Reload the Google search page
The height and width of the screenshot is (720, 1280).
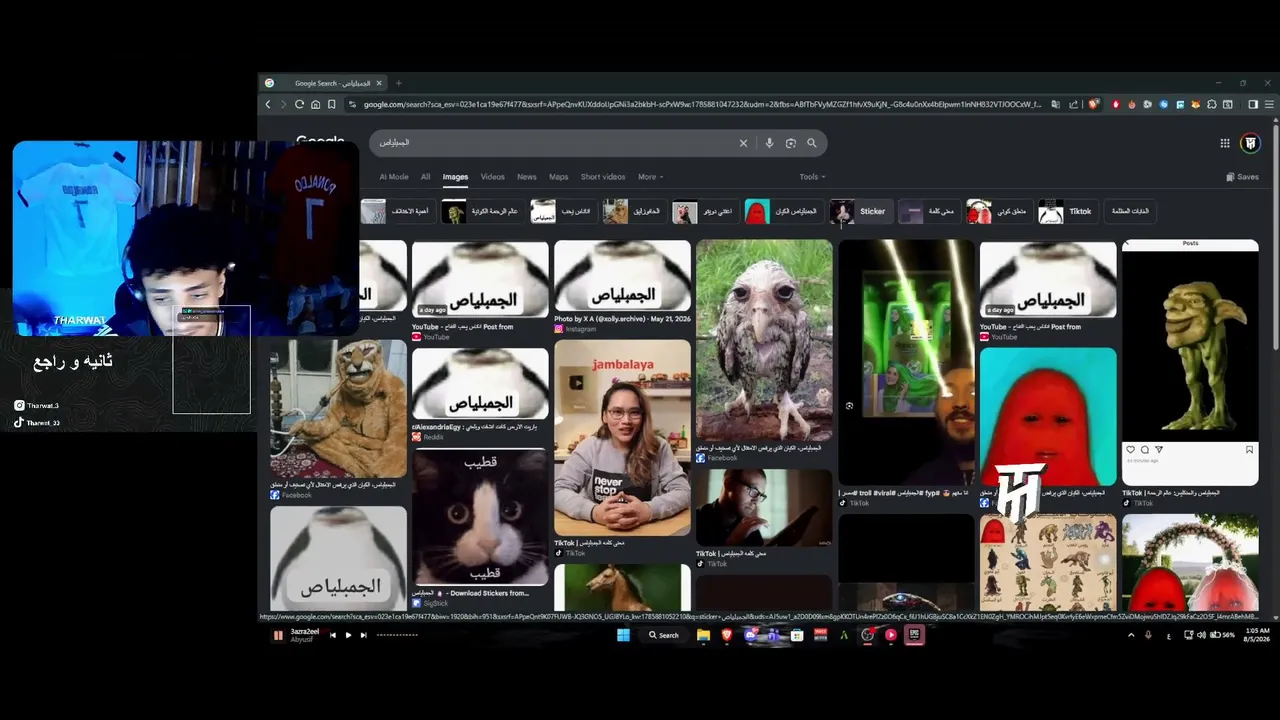pos(299,104)
